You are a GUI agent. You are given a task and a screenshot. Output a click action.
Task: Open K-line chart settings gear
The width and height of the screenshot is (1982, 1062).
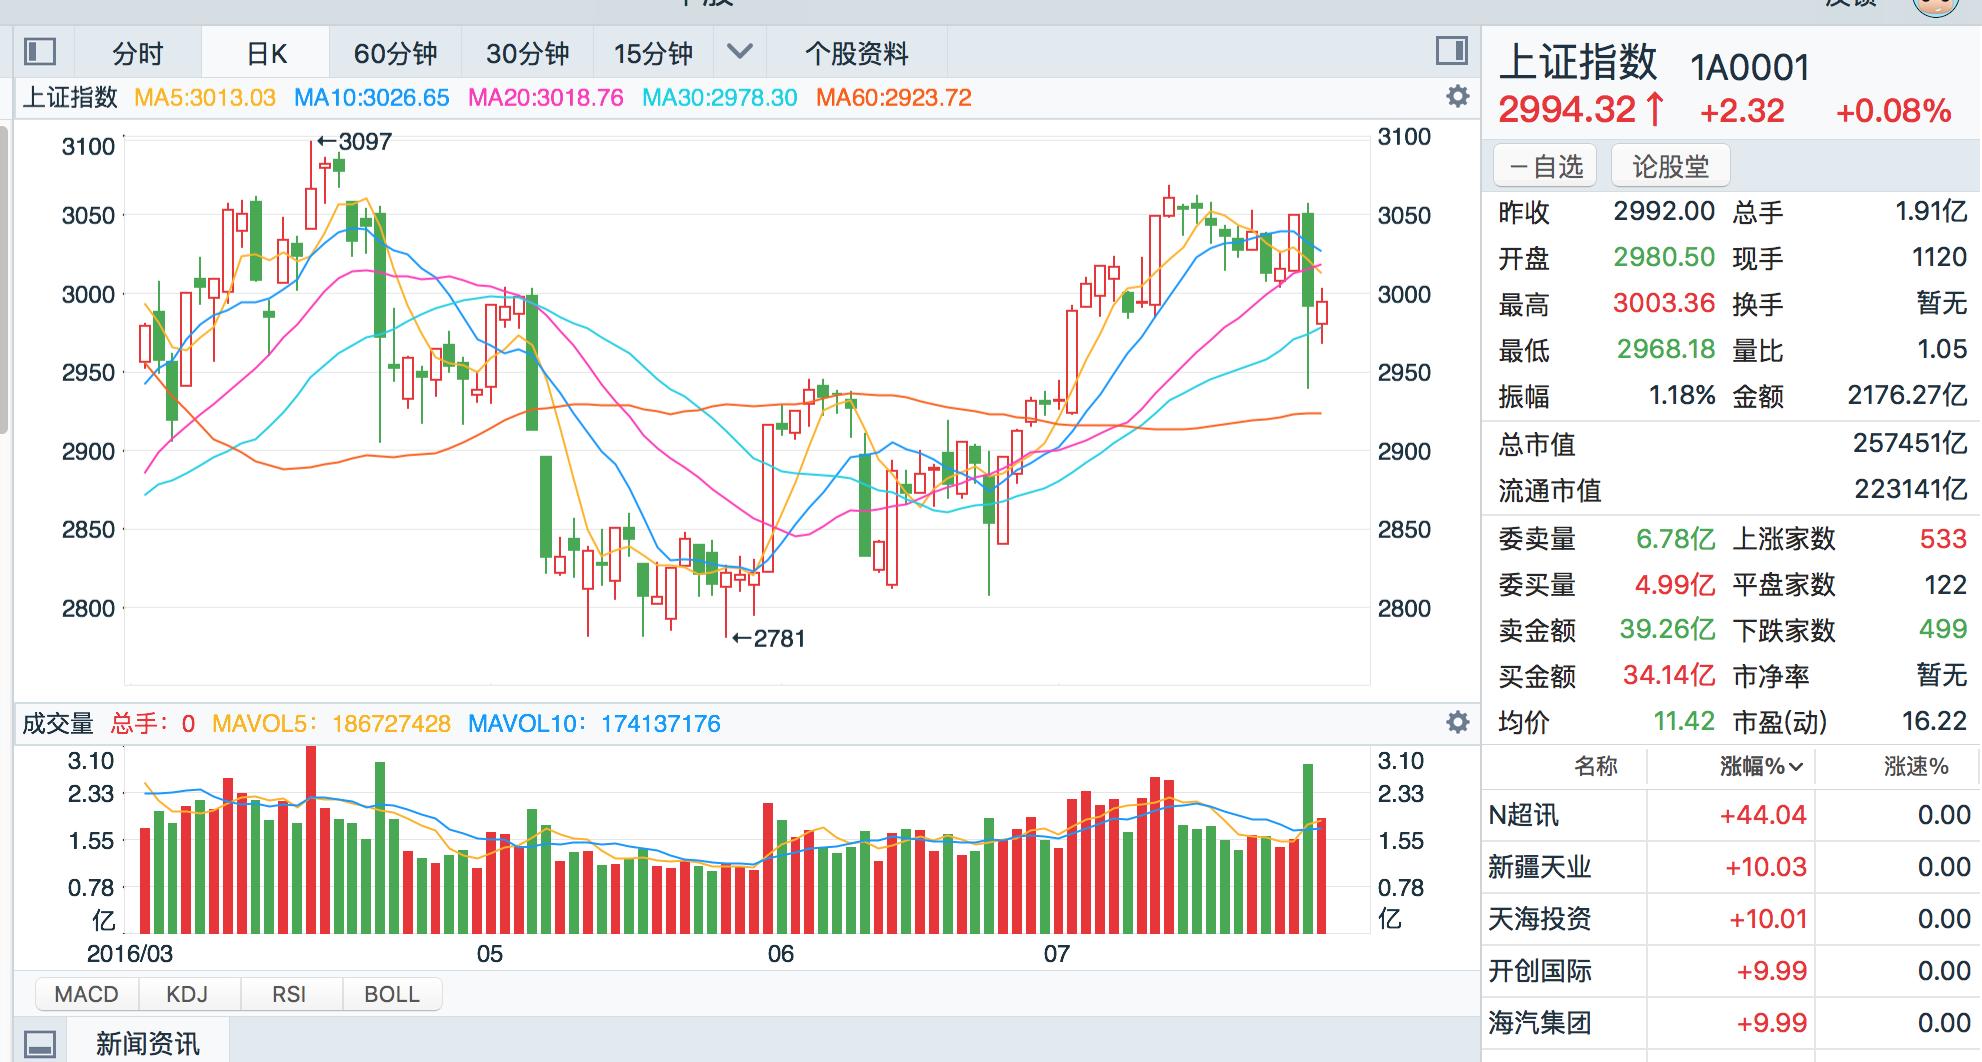1458,97
